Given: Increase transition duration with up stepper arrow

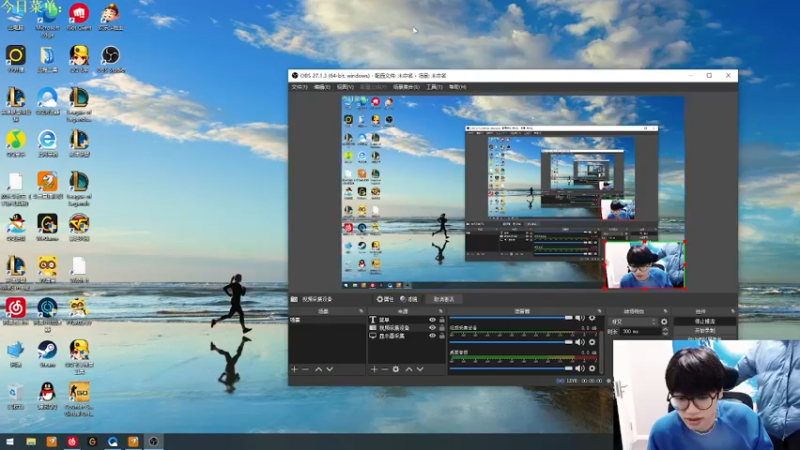Looking at the screenshot, I should 665,330.
